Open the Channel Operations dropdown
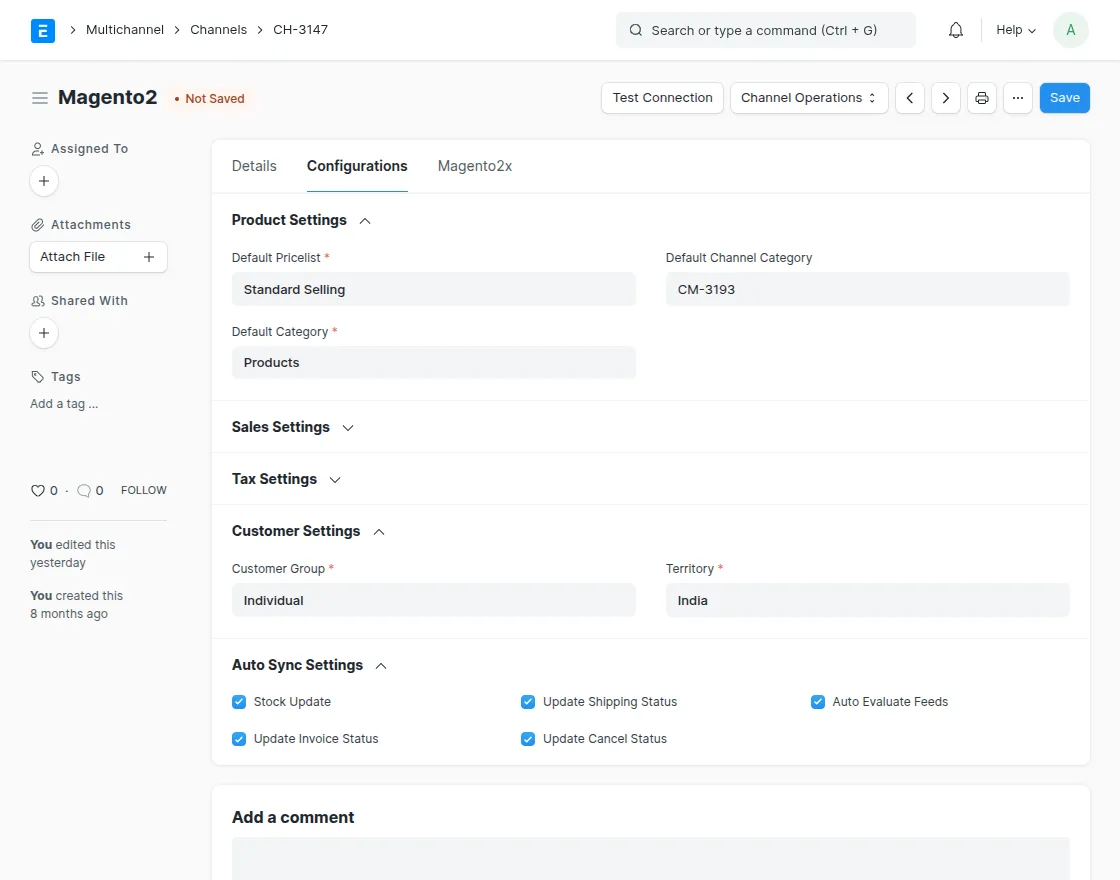This screenshot has width=1120, height=880. [x=809, y=97]
